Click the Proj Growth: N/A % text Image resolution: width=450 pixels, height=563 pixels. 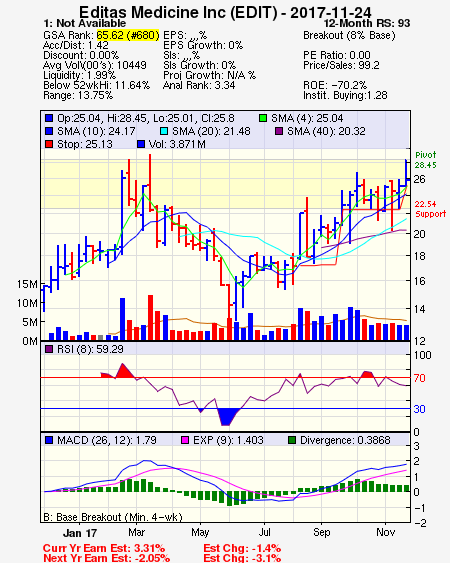[x=209, y=75]
